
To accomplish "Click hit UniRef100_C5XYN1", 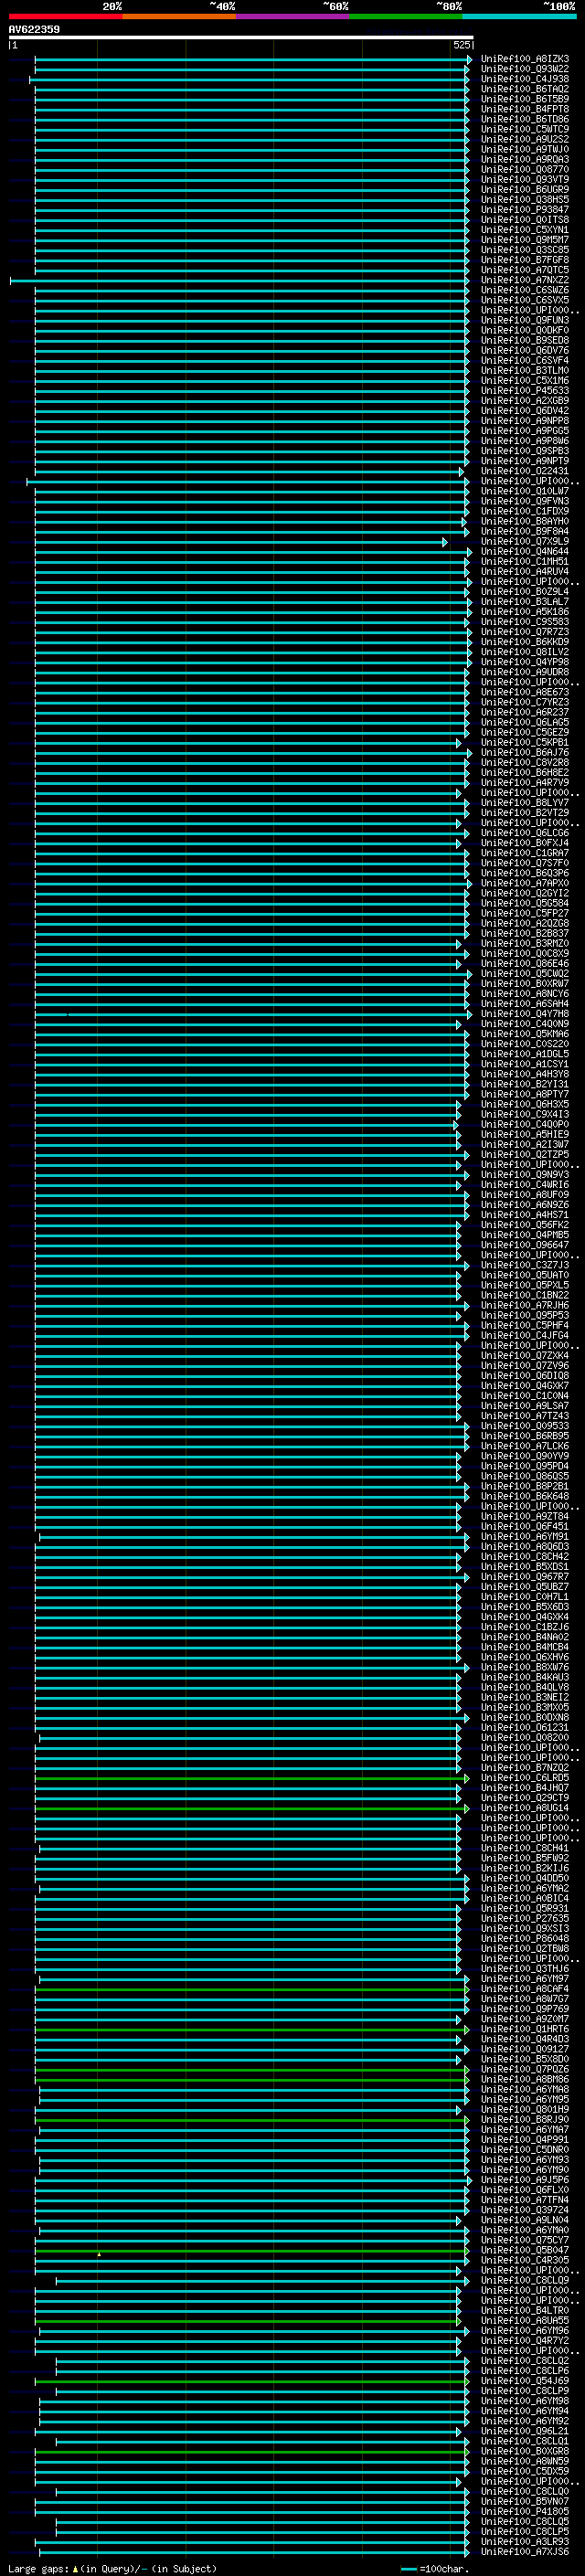I will point(525,230).
